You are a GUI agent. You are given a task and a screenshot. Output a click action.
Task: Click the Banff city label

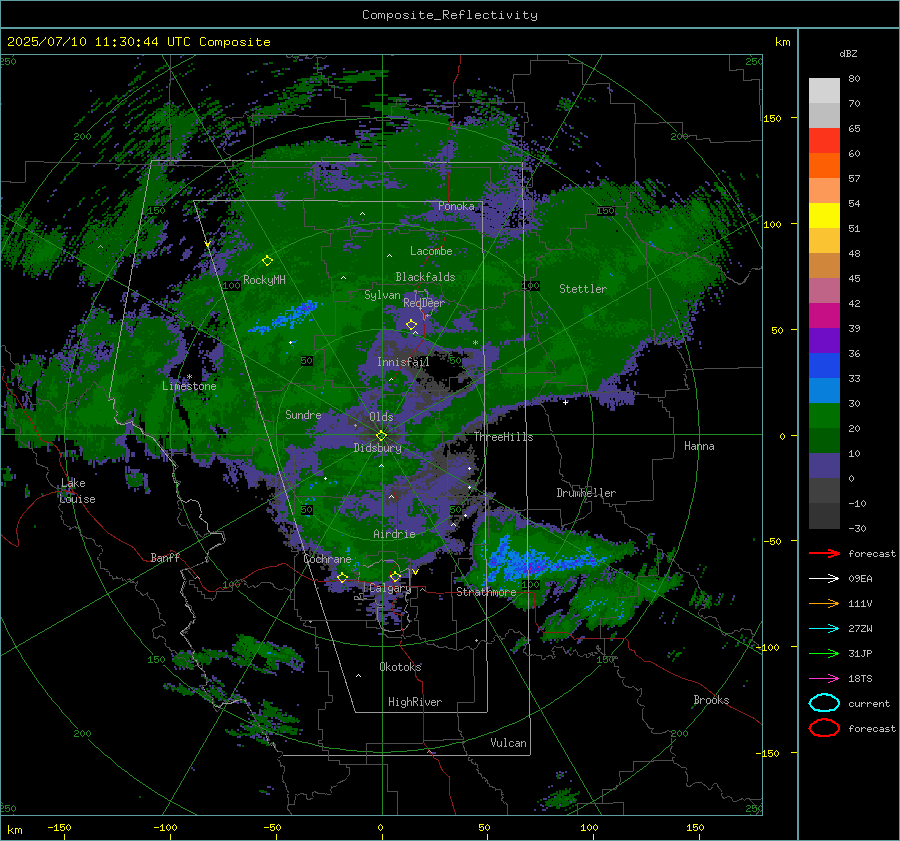tap(165, 557)
